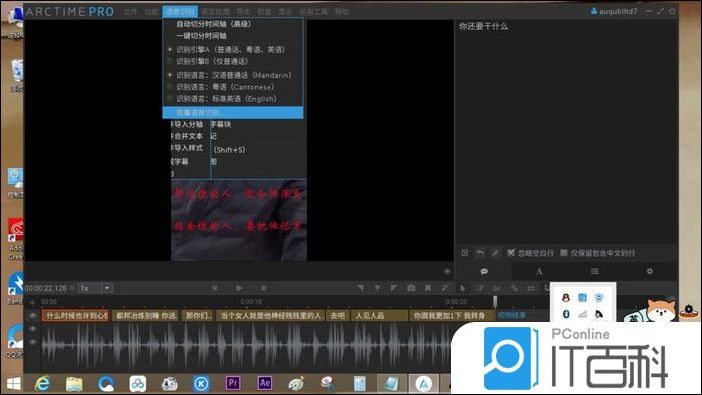
Task: Select the highlighted 批量语音识别 menu entry
Action: (233, 112)
